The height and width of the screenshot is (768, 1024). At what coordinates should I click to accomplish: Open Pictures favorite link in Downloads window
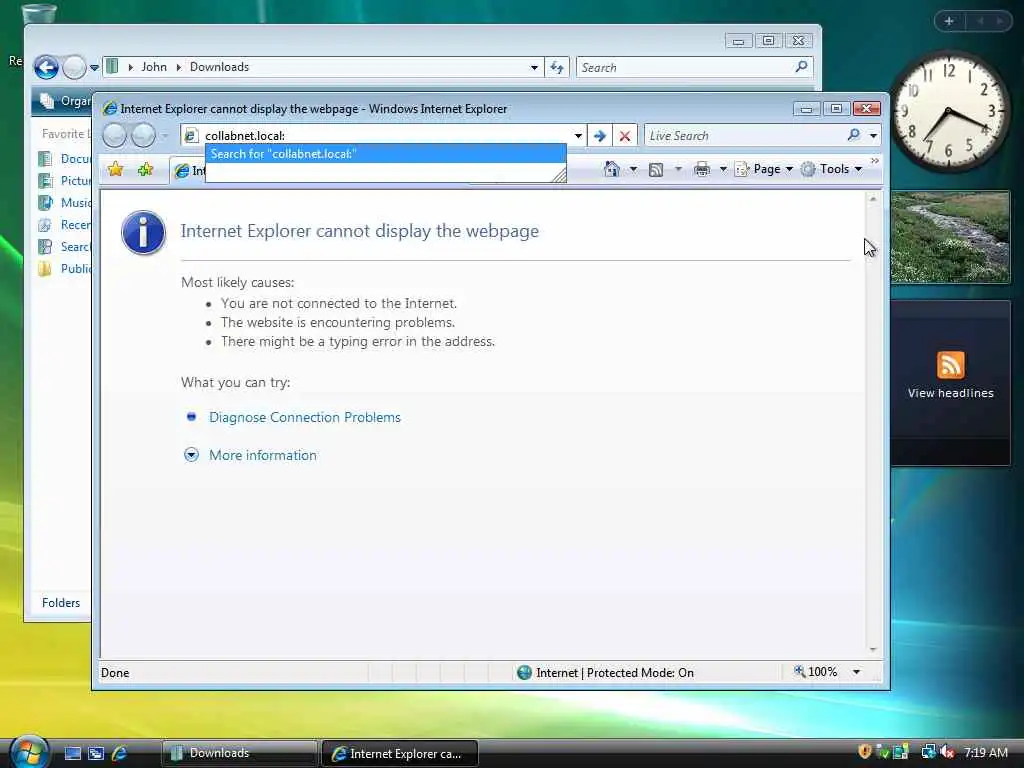pyautogui.click(x=65, y=181)
